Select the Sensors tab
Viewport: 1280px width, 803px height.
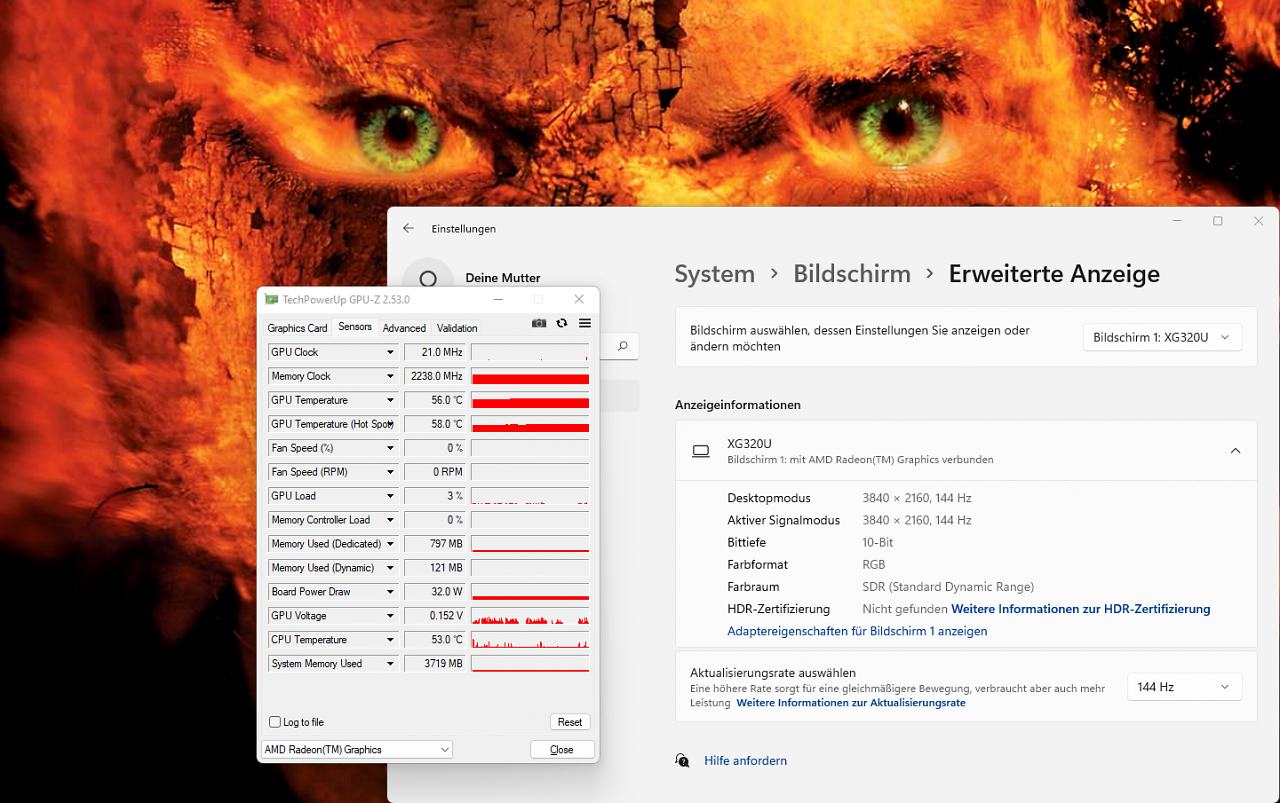pyautogui.click(x=355, y=327)
